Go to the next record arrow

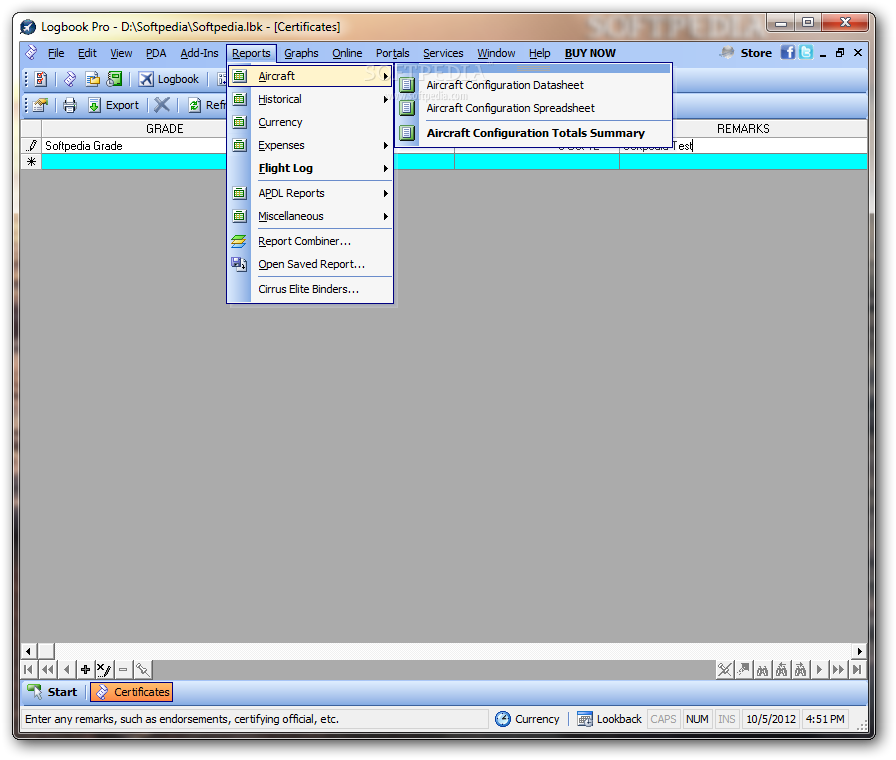tap(819, 669)
